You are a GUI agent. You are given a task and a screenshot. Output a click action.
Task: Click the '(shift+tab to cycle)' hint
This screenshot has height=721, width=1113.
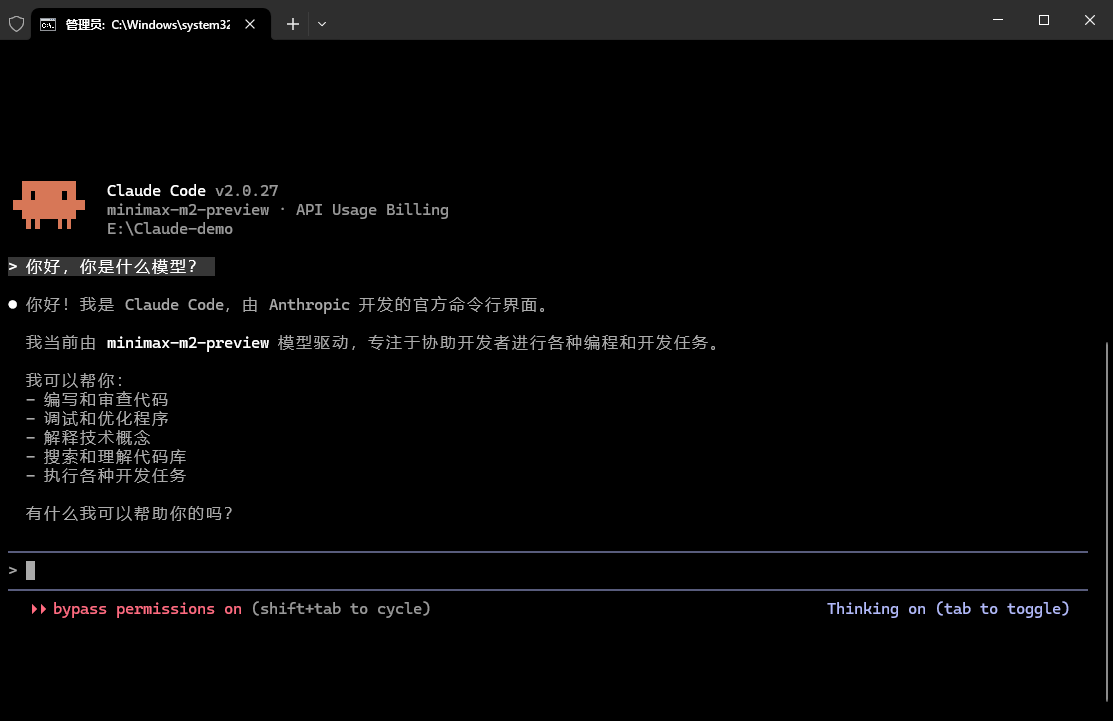(x=341, y=609)
